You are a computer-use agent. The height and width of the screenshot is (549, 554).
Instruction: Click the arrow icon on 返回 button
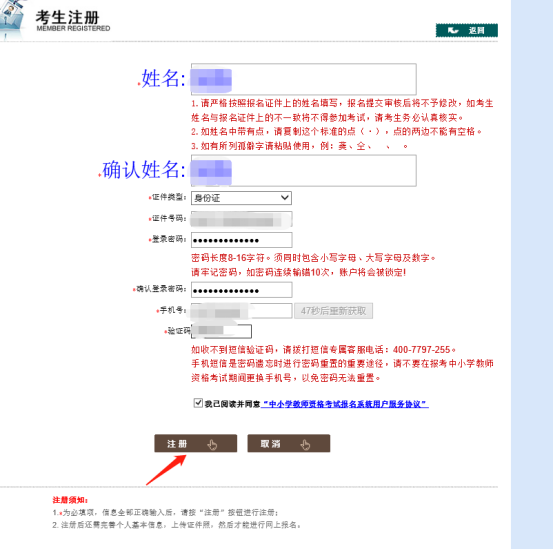click(x=453, y=30)
